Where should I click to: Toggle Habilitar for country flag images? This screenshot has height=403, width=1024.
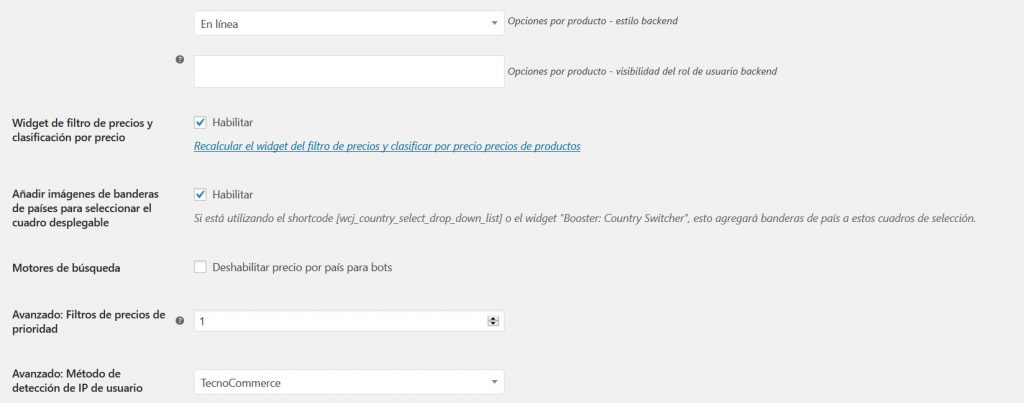click(200, 194)
